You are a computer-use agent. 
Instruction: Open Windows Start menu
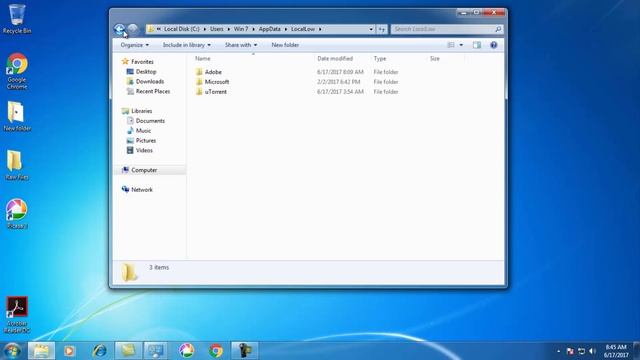pyautogui.click(x=12, y=351)
